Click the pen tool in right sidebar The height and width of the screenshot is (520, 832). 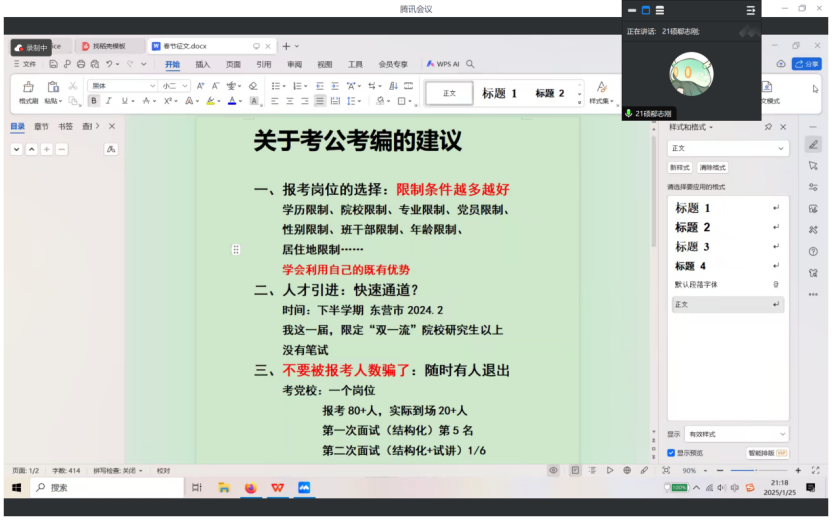(x=813, y=144)
